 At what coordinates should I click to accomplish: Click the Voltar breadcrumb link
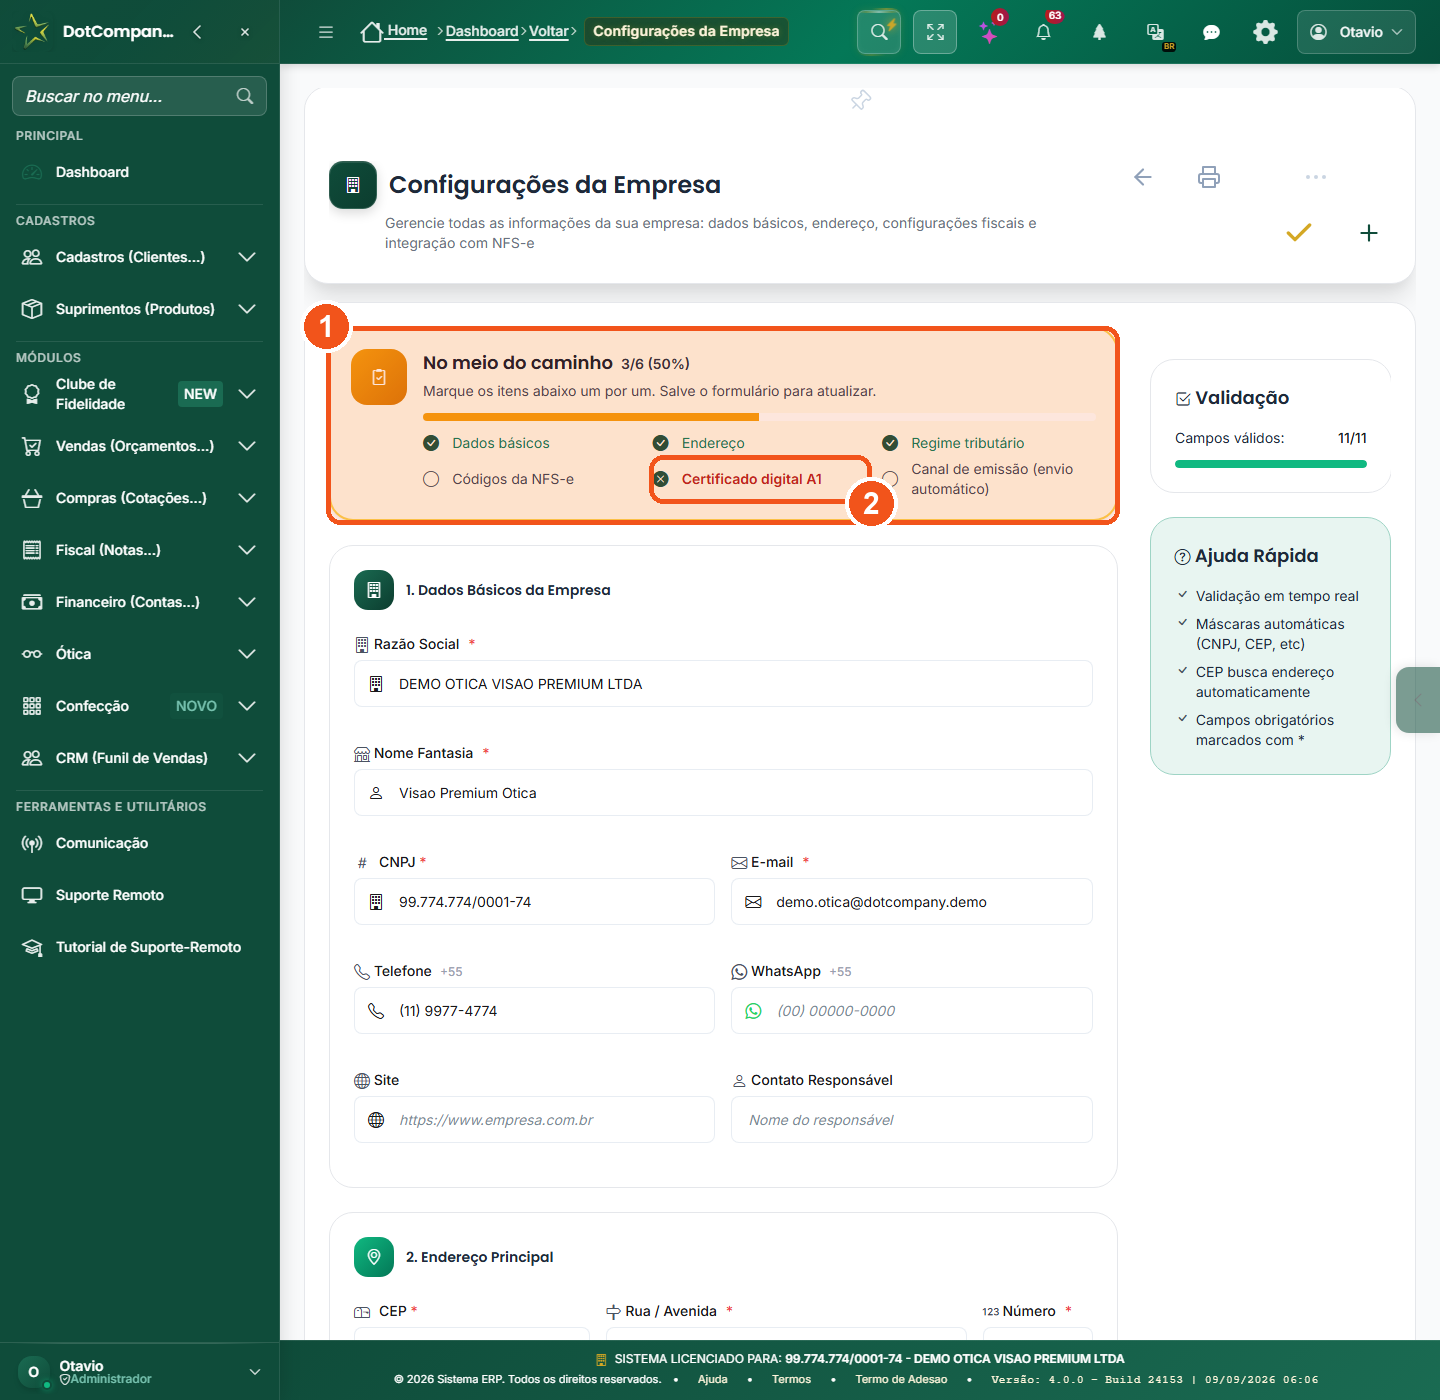click(549, 31)
